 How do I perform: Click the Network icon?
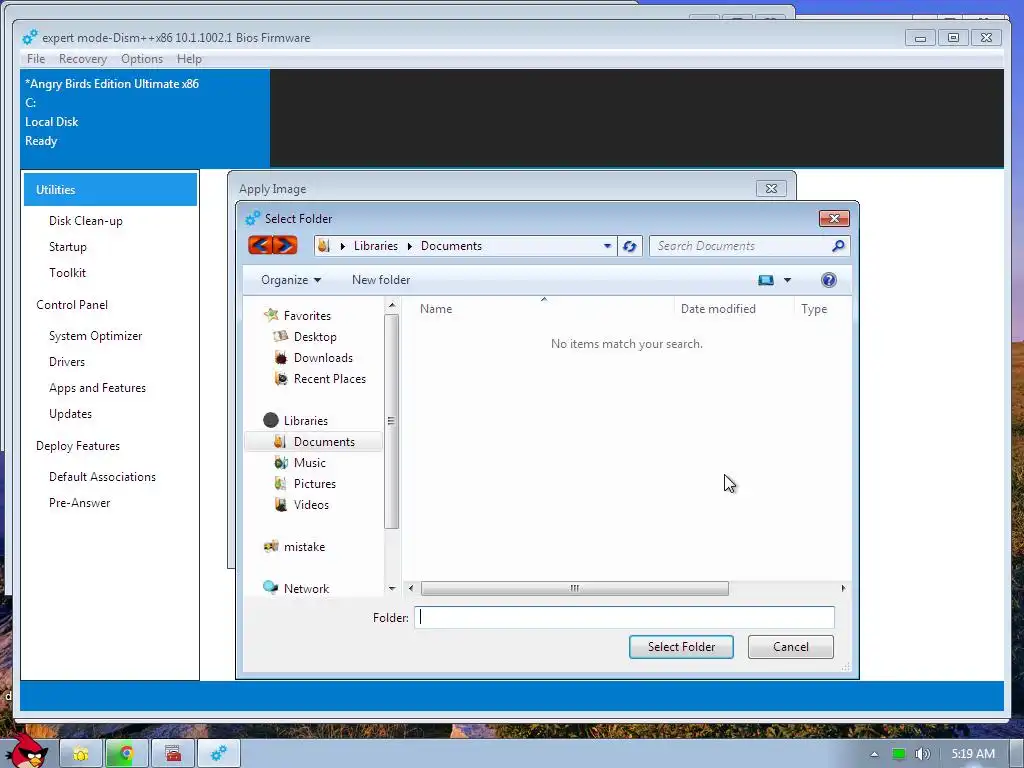[x=271, y=588]
